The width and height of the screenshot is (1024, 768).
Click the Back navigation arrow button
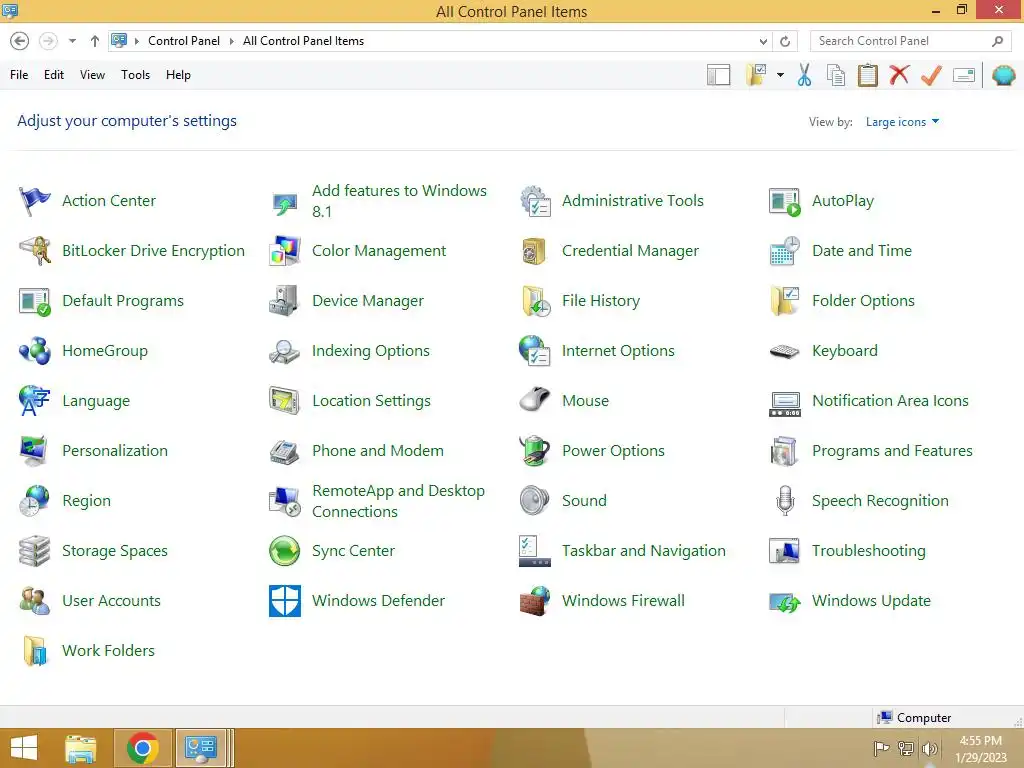click(x=20, y=41)
